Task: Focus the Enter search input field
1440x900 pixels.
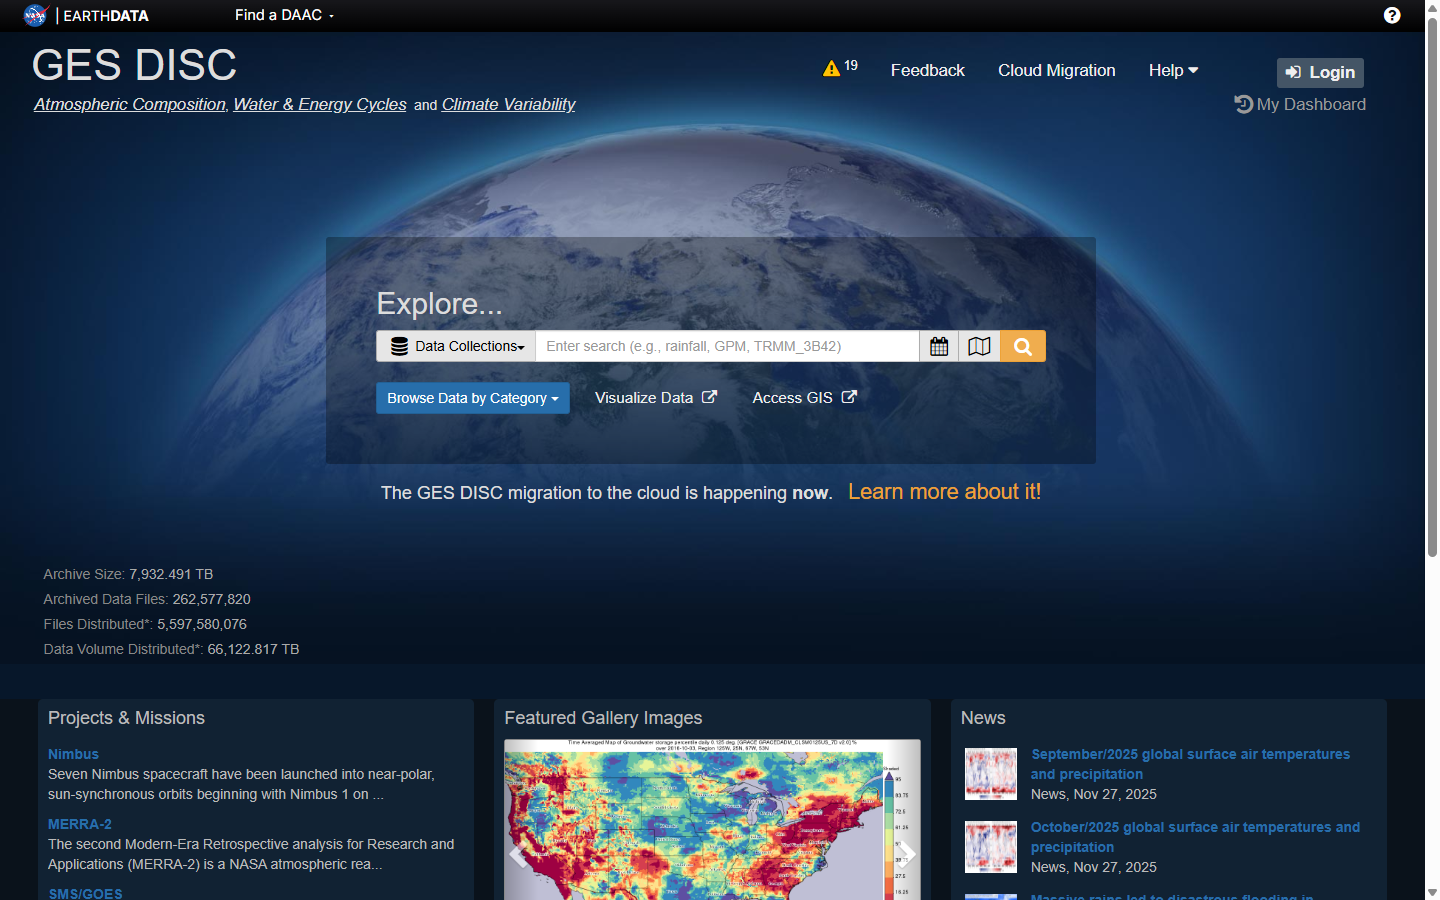Action: (727, 346)
